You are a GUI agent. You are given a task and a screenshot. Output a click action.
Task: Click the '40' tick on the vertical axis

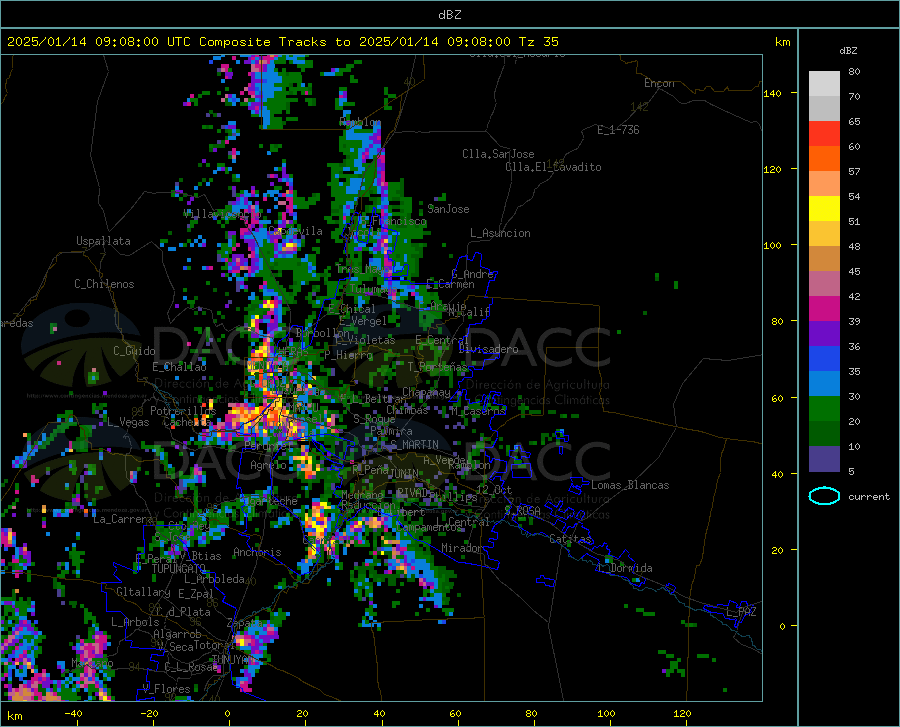pyautogui.click(x=777, y=474)
